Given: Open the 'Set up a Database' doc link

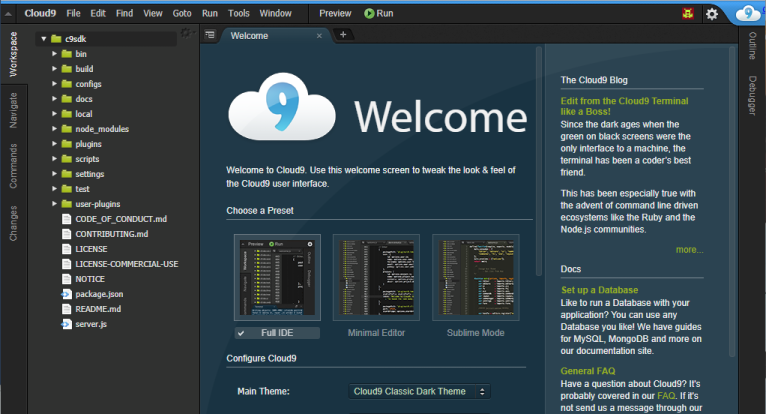Looking at the screenshot, I should [599, 290].
